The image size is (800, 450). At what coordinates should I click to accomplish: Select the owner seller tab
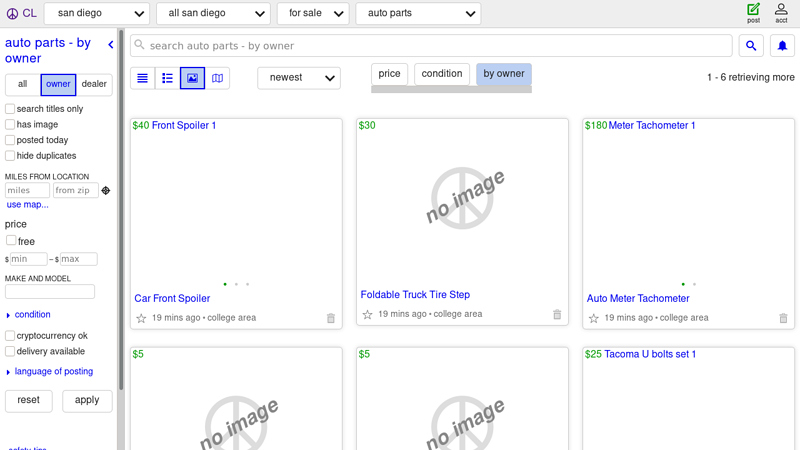58,84
